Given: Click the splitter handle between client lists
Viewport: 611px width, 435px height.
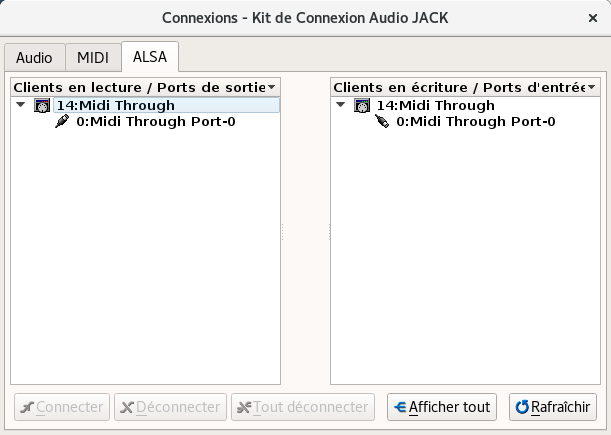Looking at the screenshot, I should pyautogui.click(x=306, y=232).
